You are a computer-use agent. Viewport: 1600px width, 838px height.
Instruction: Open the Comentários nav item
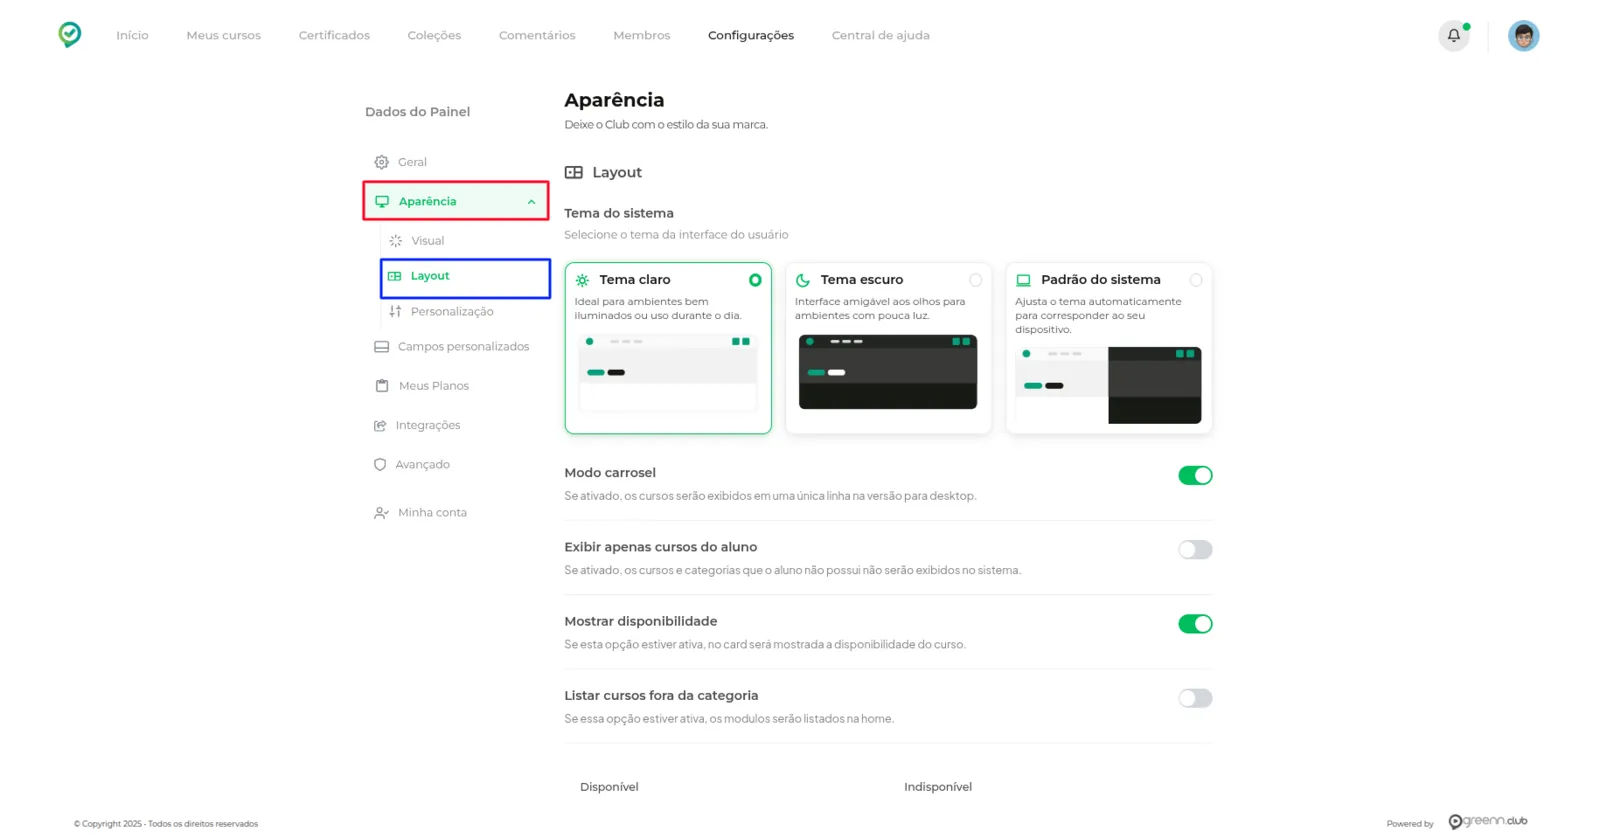pos(537,35)
